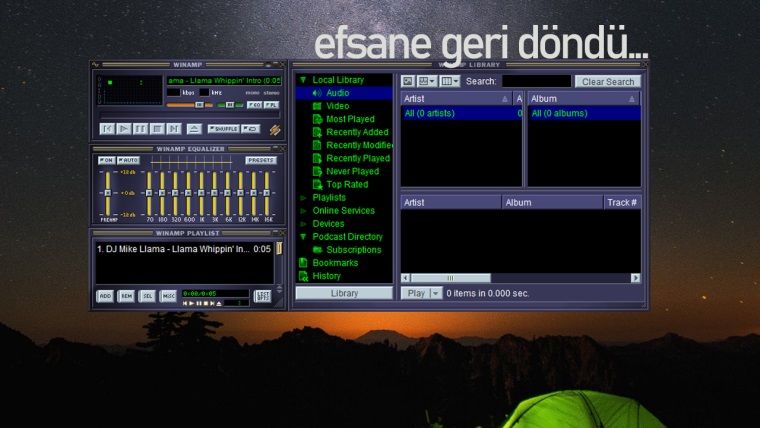The height and width of the screenshot is (428, 760).
Task: Open Recently Played smart view
Action: pyautogui.click(x=358, y=159)
